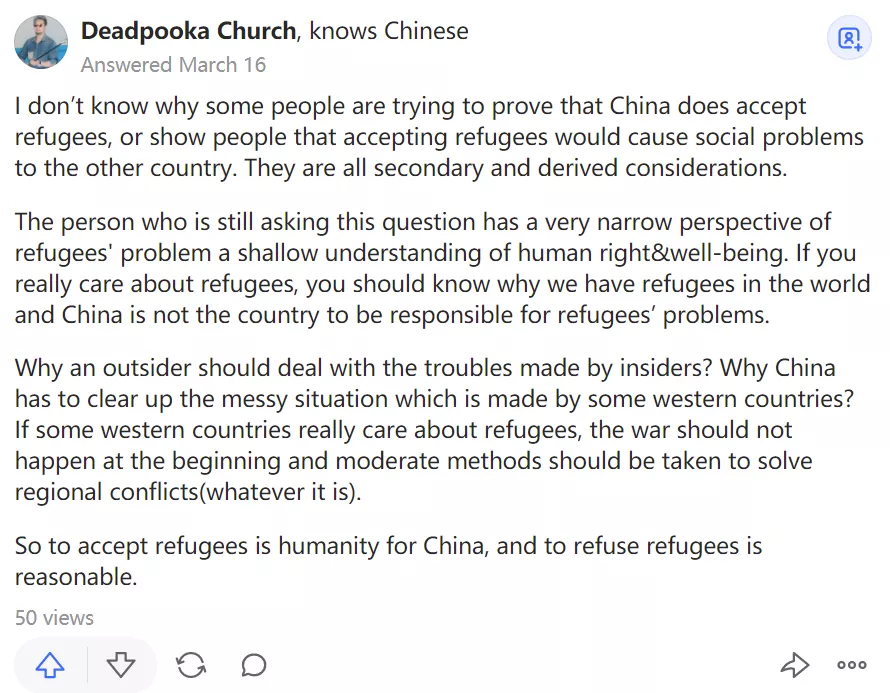This screenshot has width=890, height=693.
Task: Upvote this answer with the up arrow
Action: coord(50,665)
